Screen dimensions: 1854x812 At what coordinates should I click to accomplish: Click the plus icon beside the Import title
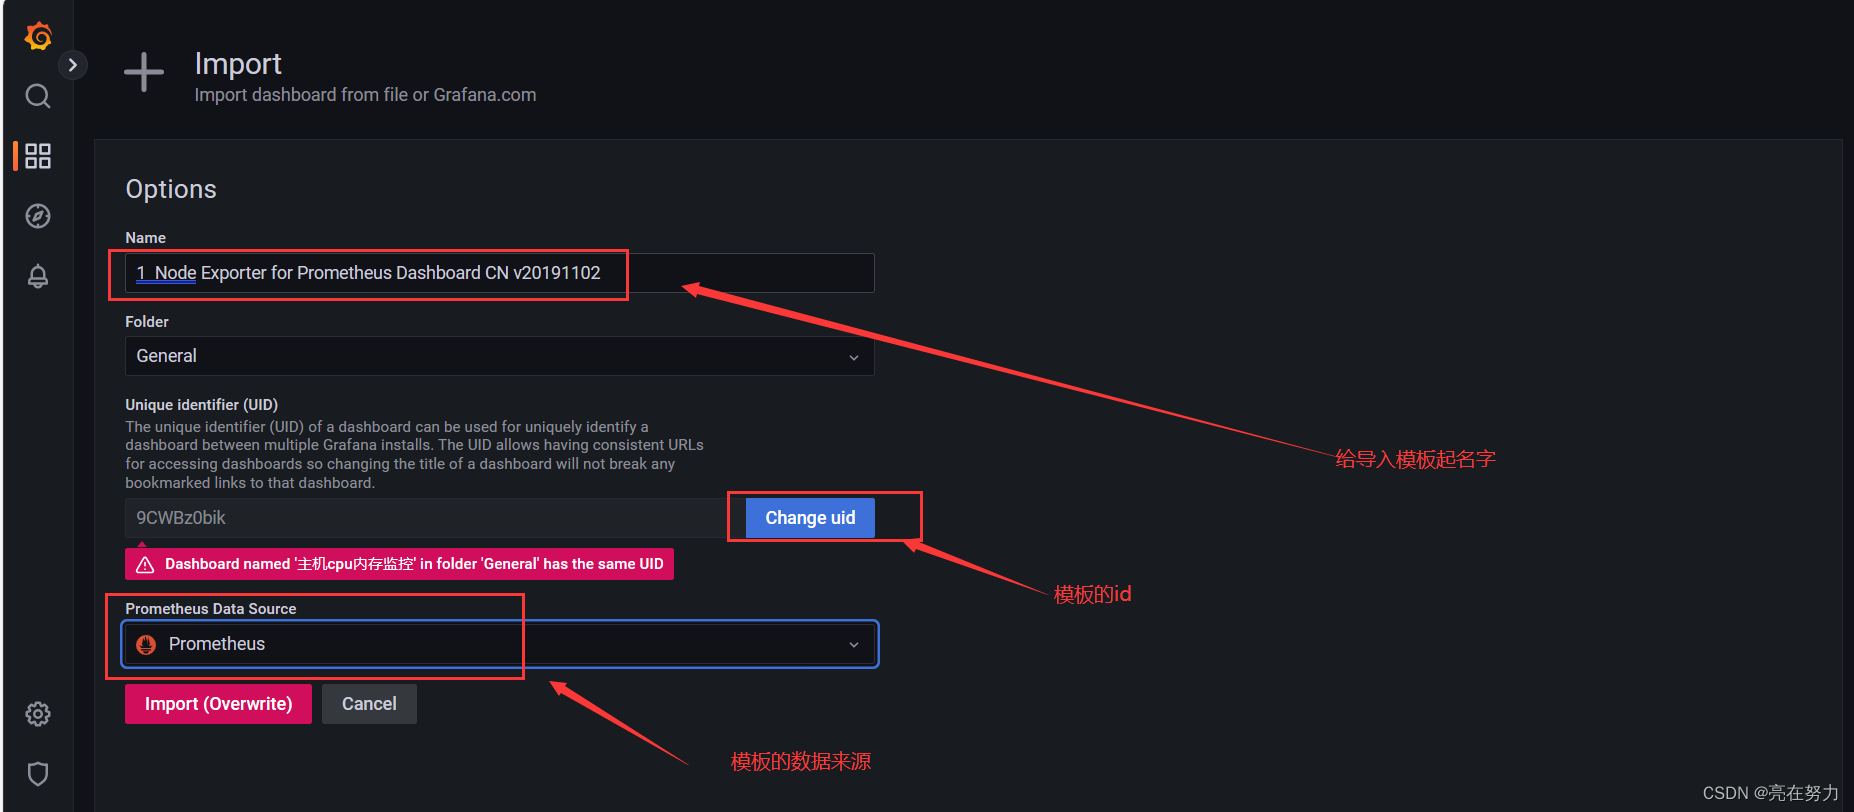(144, 72)
